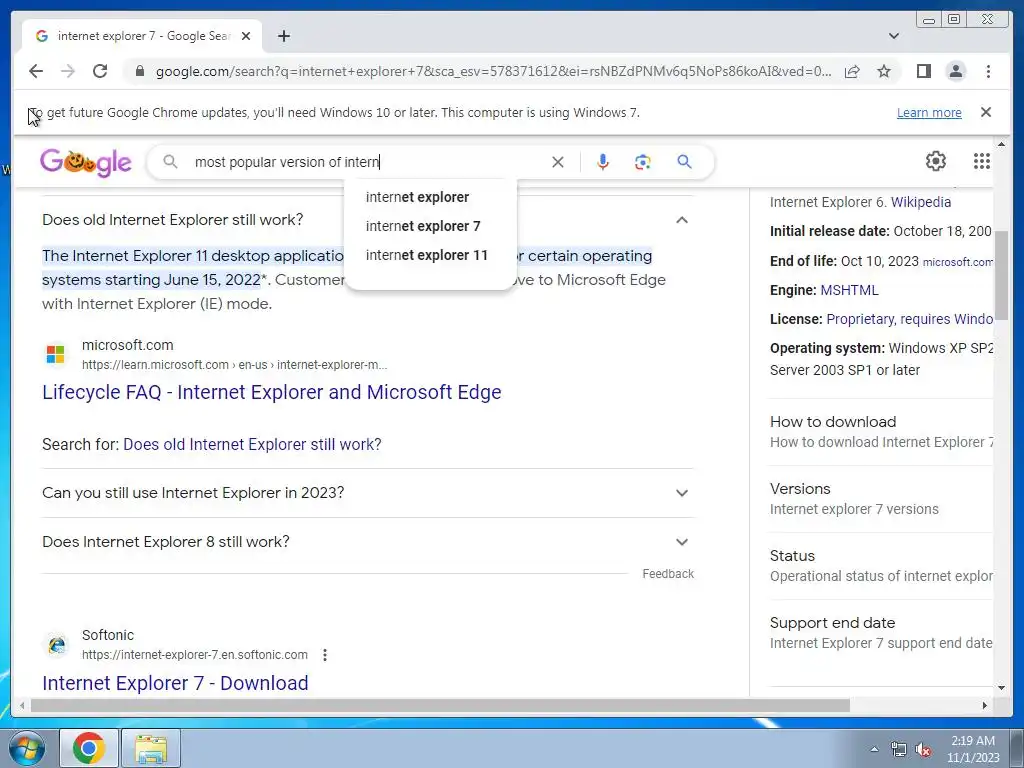Bookmark this tab with star icon
Image resolution: width=1024 pixels, height=768 pixels.
pyautogui.click(x=884, y=71)
